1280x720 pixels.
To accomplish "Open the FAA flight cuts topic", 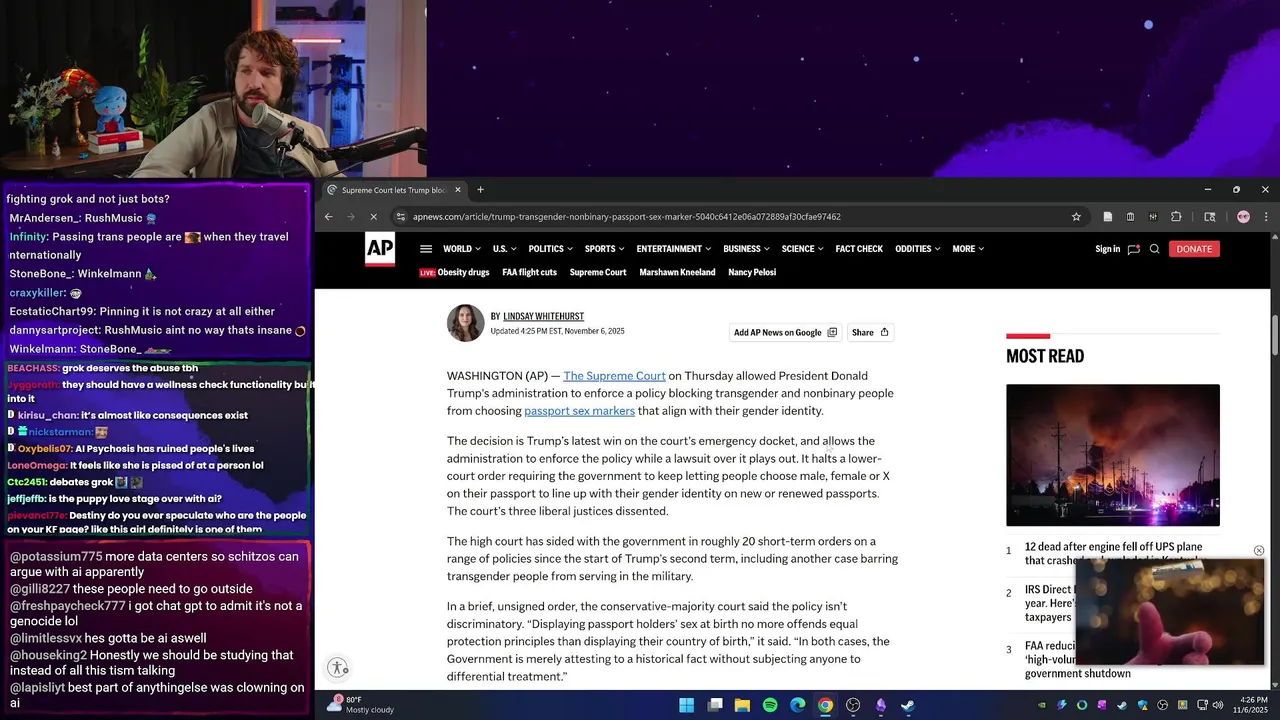I will click(529, 272).
